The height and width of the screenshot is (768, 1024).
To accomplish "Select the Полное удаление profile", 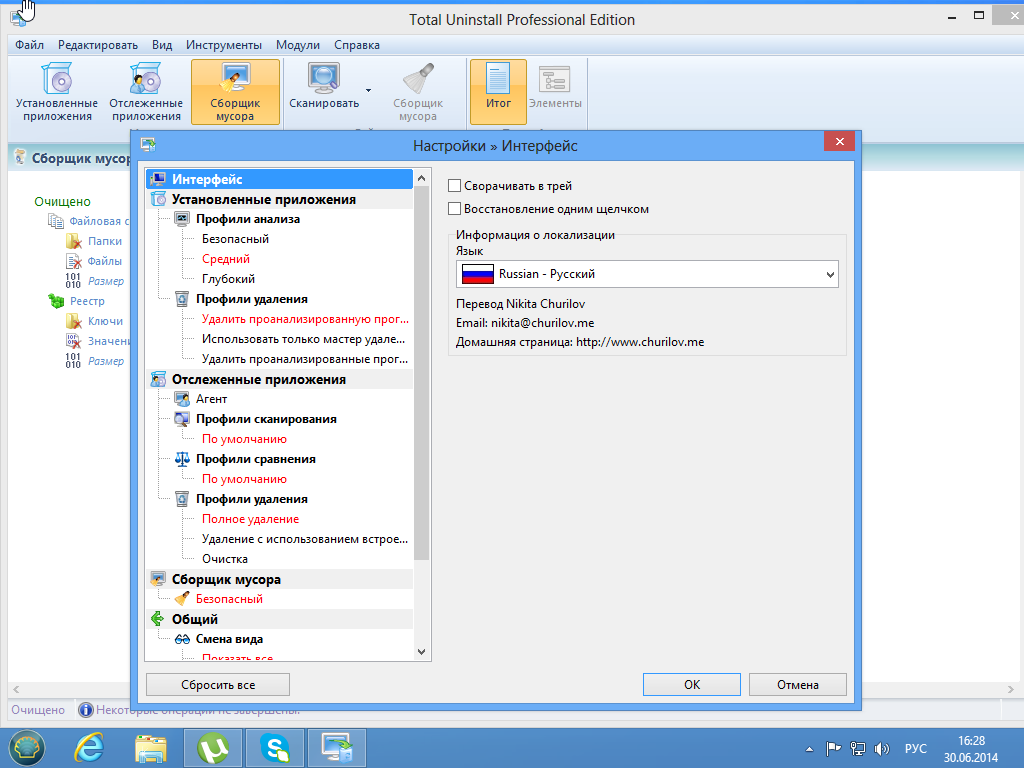I will pos(250,519).
